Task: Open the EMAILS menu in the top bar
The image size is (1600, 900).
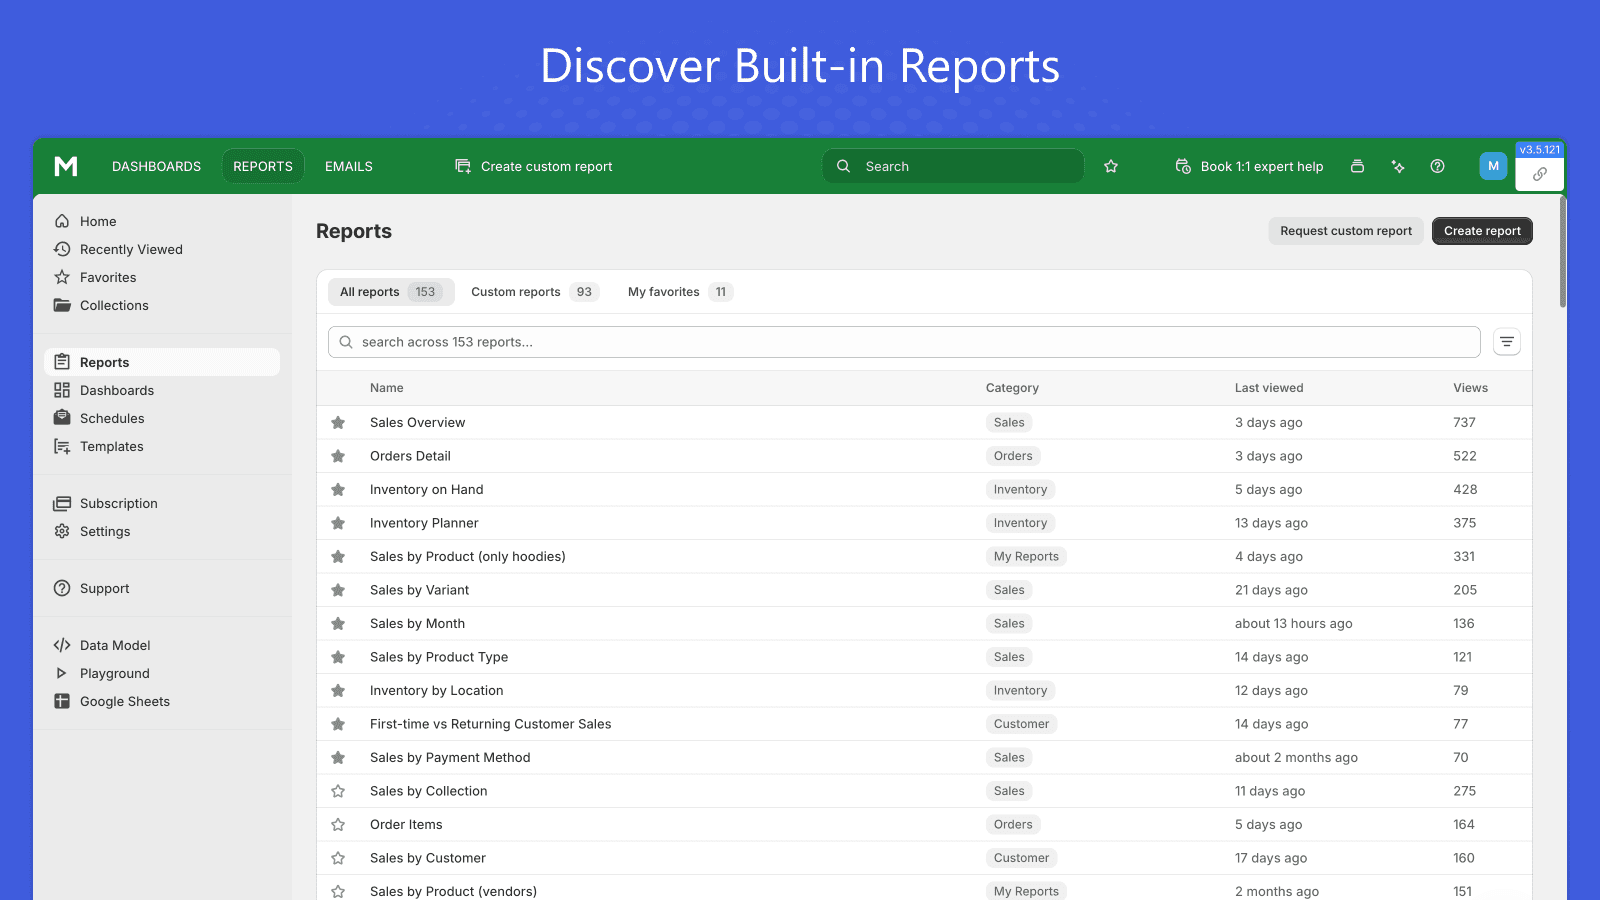Action: [x=348, y=166]
